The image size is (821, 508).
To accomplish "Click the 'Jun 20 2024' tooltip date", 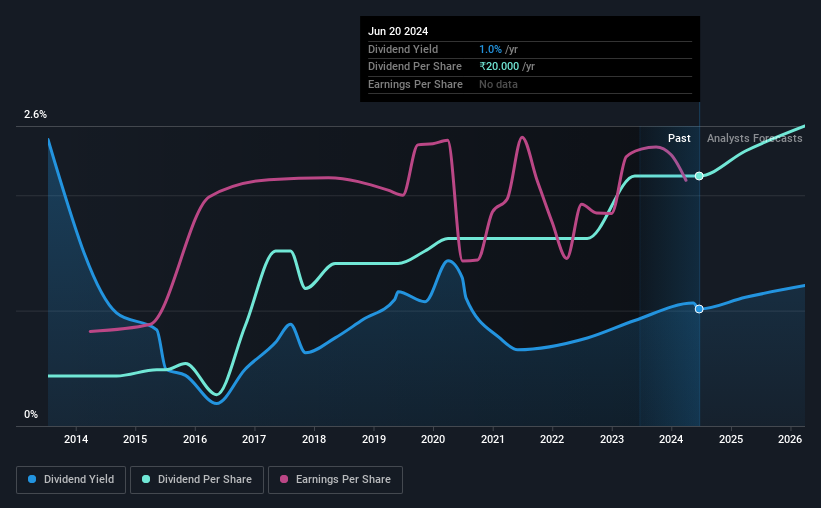I will 398,31.
